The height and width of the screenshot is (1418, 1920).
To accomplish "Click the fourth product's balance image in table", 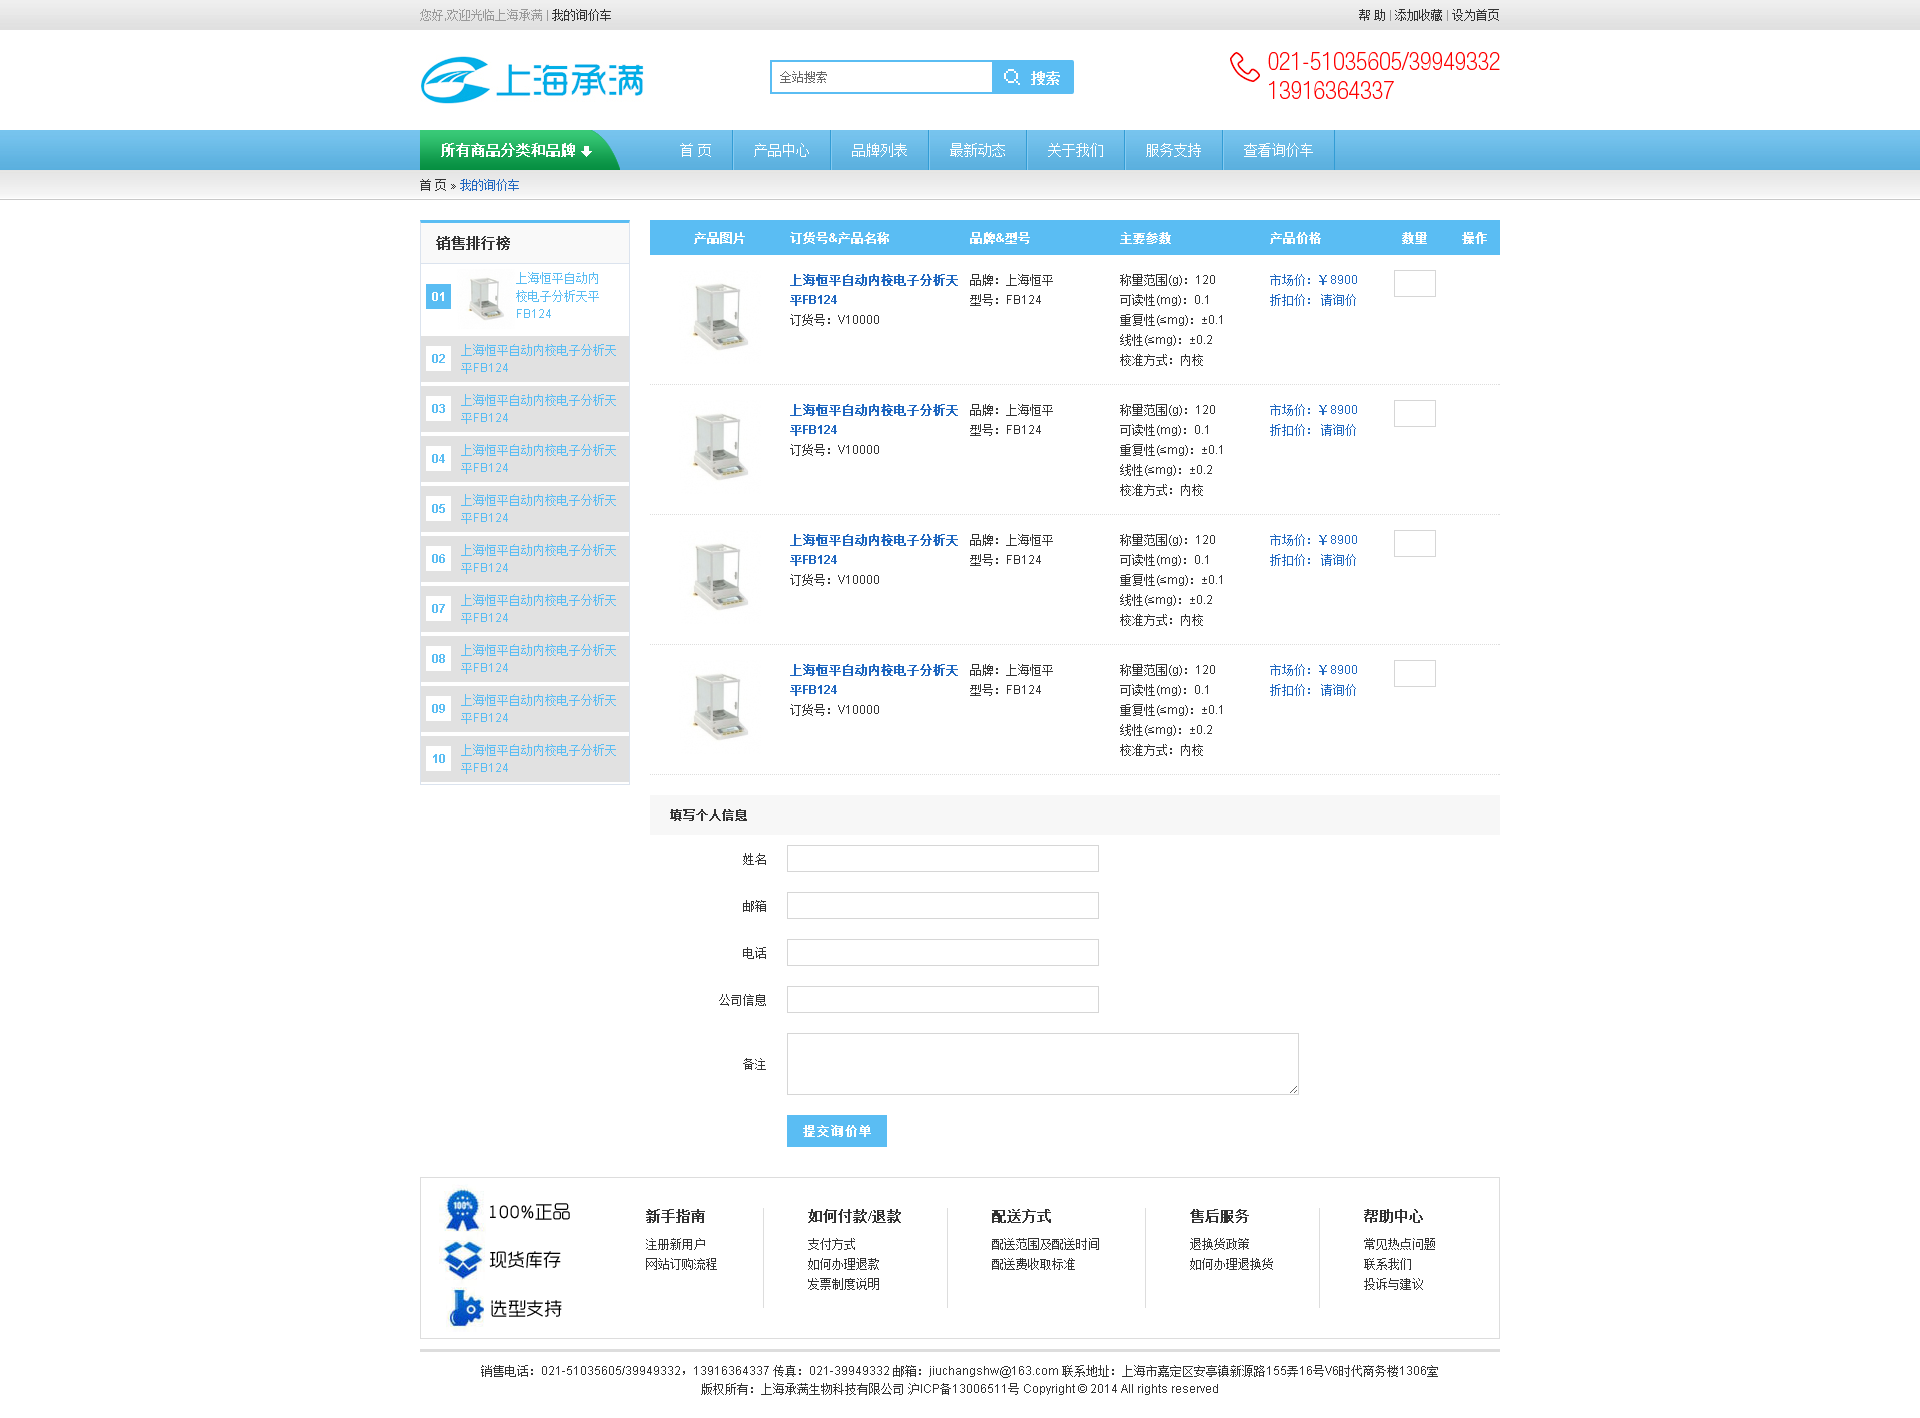I will [x=719, y=706].
